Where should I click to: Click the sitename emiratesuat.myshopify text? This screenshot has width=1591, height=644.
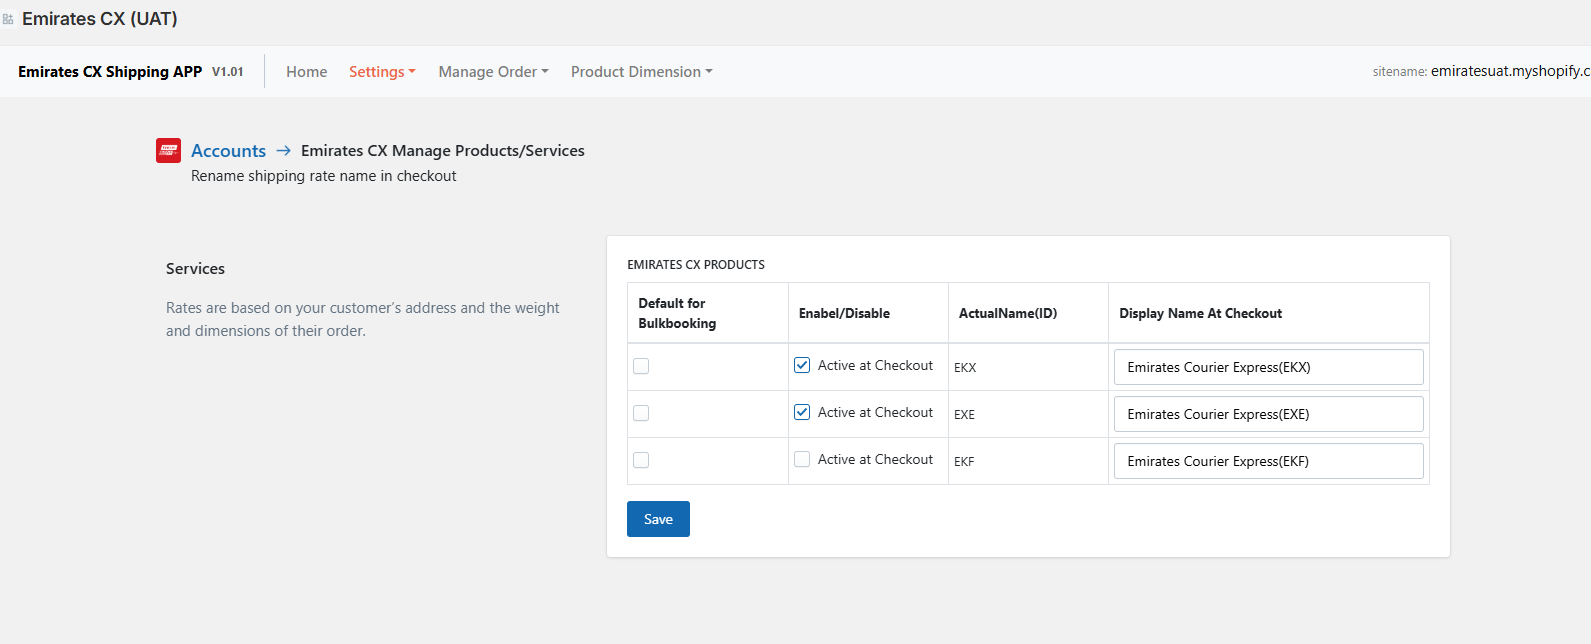pos(1481,71)
